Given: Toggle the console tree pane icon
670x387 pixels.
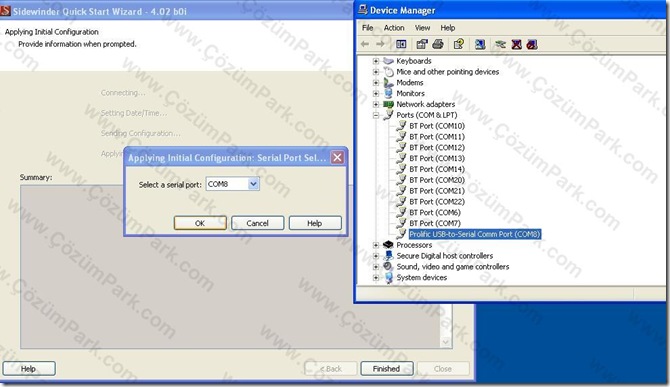Looking at the screenshot, I should click(401, 44).
